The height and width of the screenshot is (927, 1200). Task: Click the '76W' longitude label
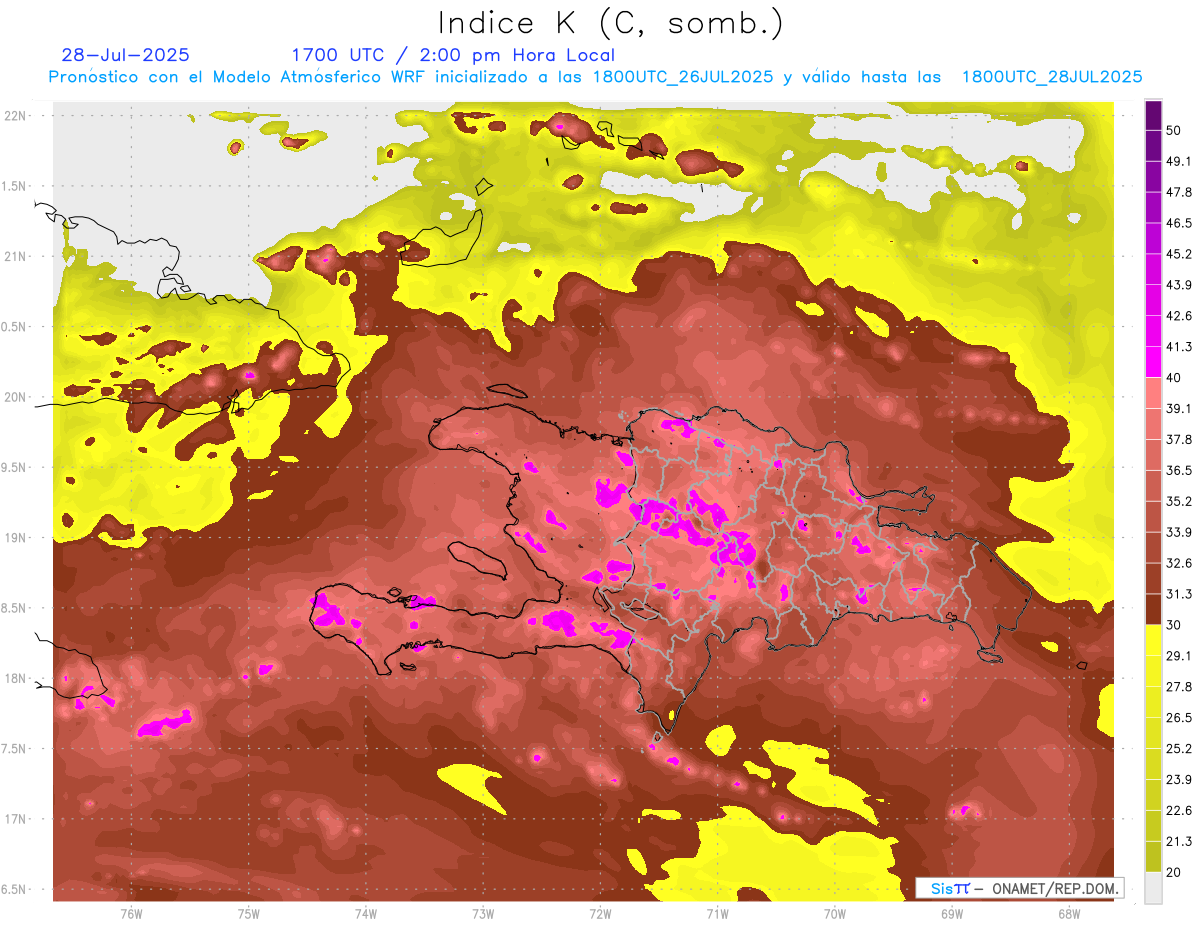(x=131, y=914)
